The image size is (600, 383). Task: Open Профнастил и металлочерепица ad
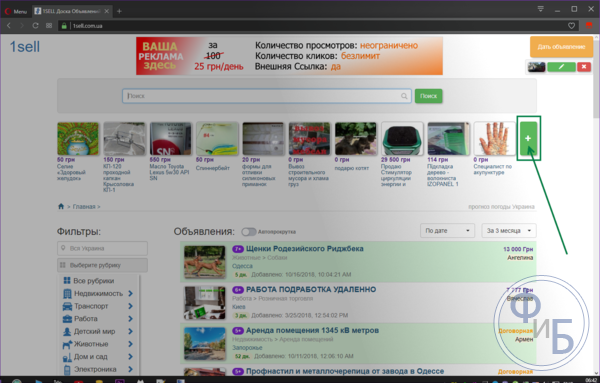[x=345, y=371]
